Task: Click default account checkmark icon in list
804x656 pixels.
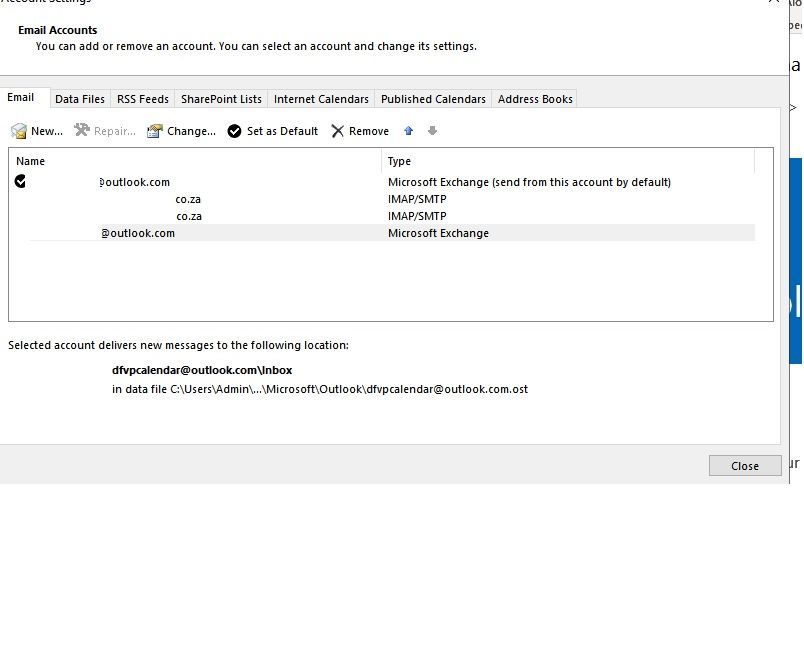Action: click(x=20, y=181)
